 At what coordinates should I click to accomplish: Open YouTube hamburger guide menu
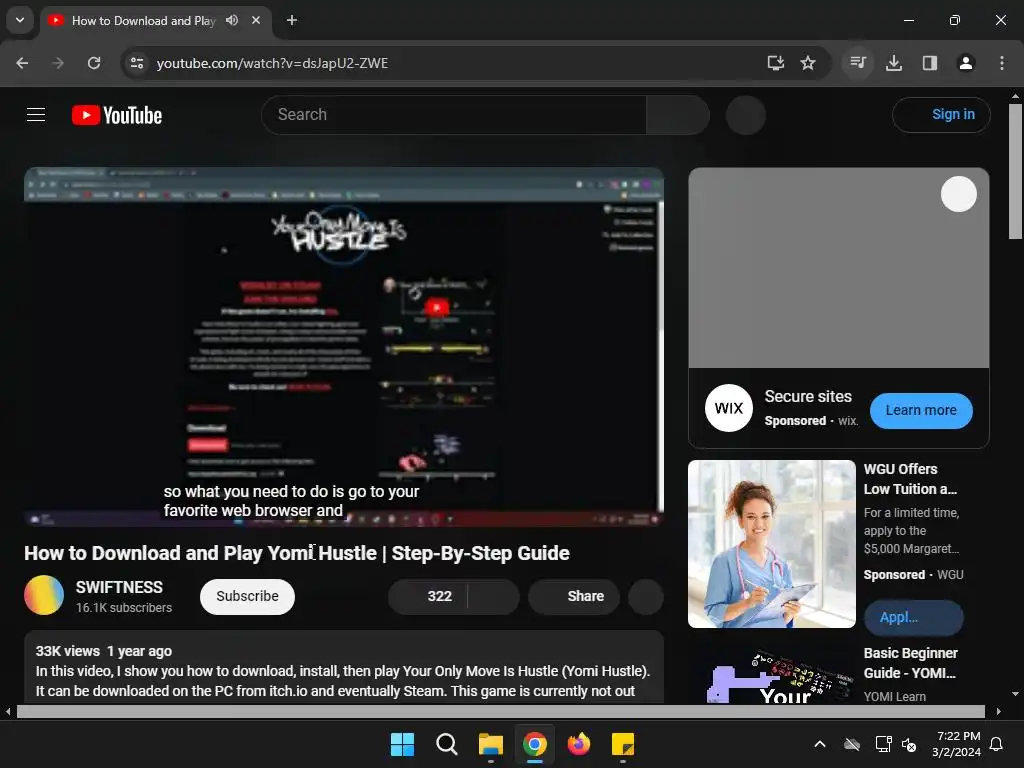pyautogui.click(x=36, y=115)
